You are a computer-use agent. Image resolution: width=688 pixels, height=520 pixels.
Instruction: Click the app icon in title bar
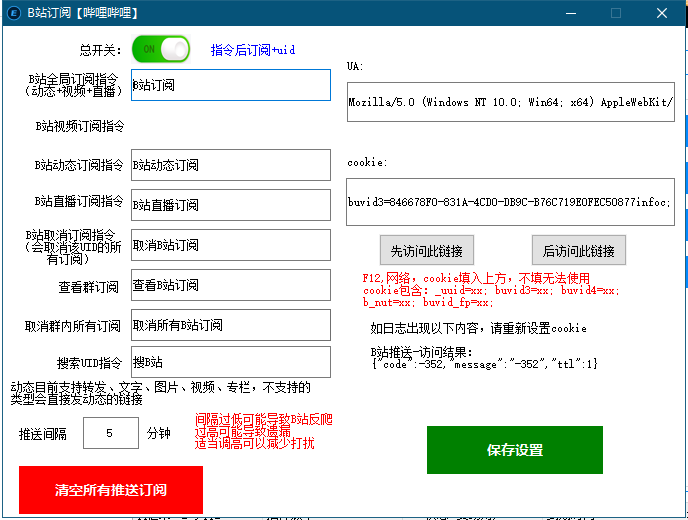click(x=14, y=13)
